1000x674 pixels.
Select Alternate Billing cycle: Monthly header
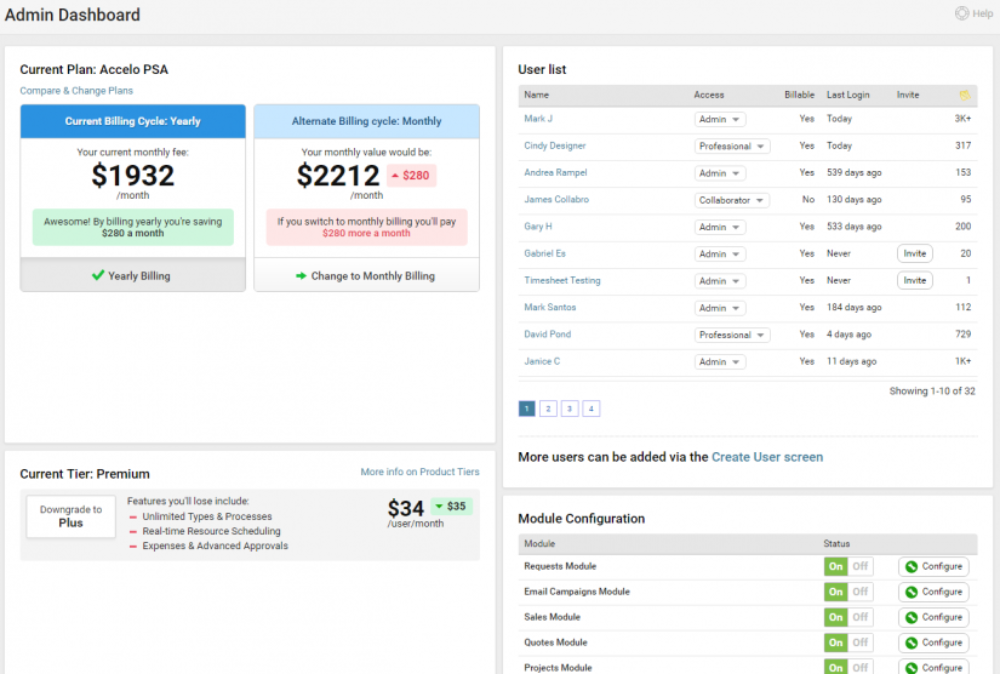tap(367, 121)
